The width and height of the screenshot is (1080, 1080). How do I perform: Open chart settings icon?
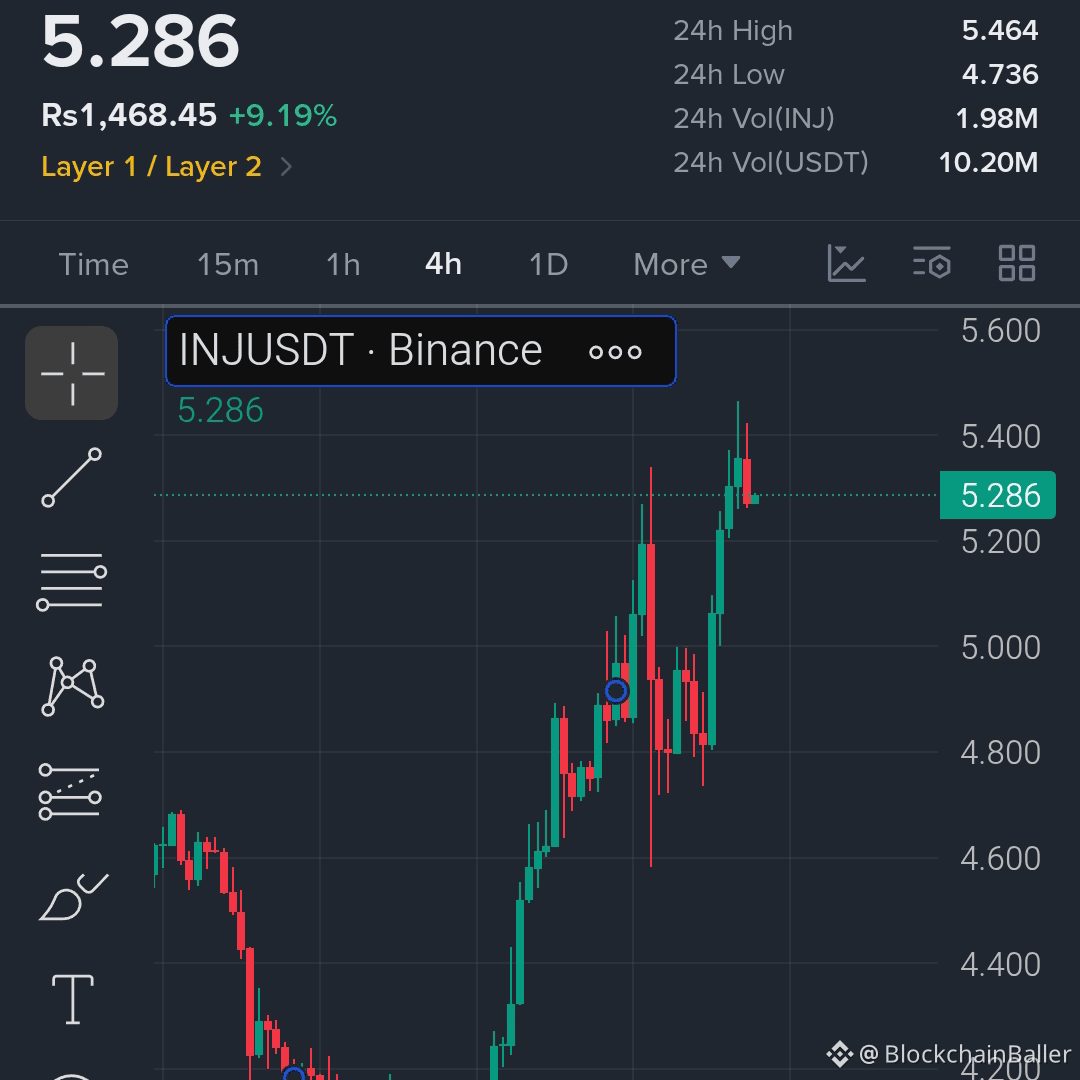(x=932, y=264)
